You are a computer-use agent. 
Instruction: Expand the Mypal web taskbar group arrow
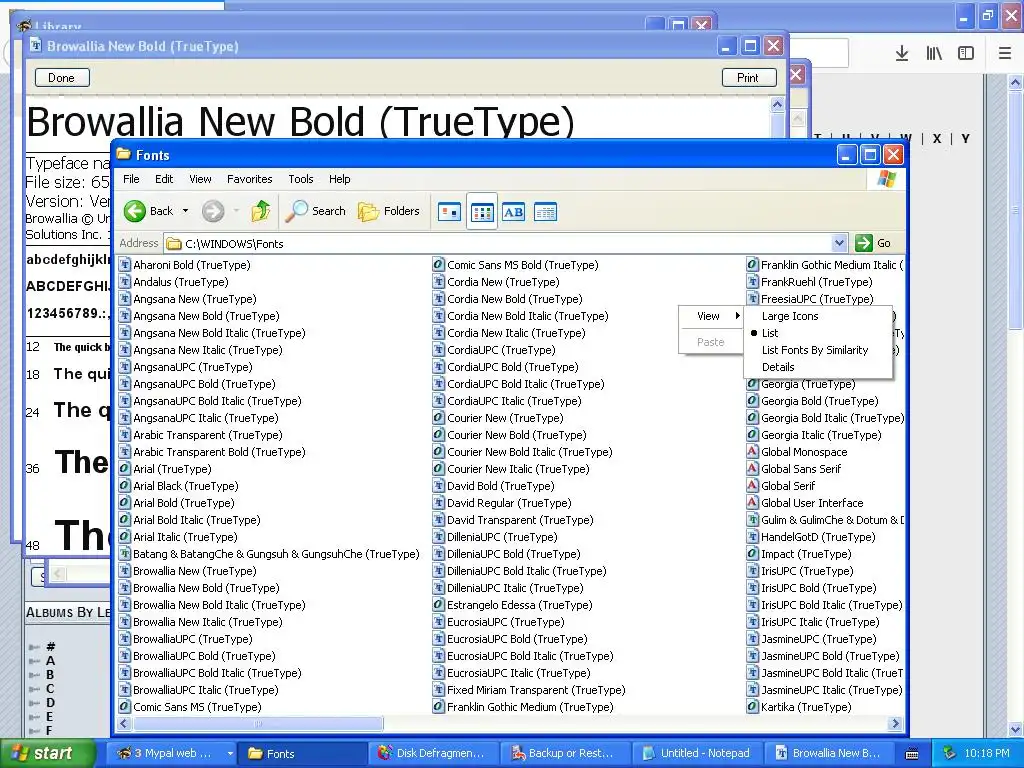pos(230,754)
